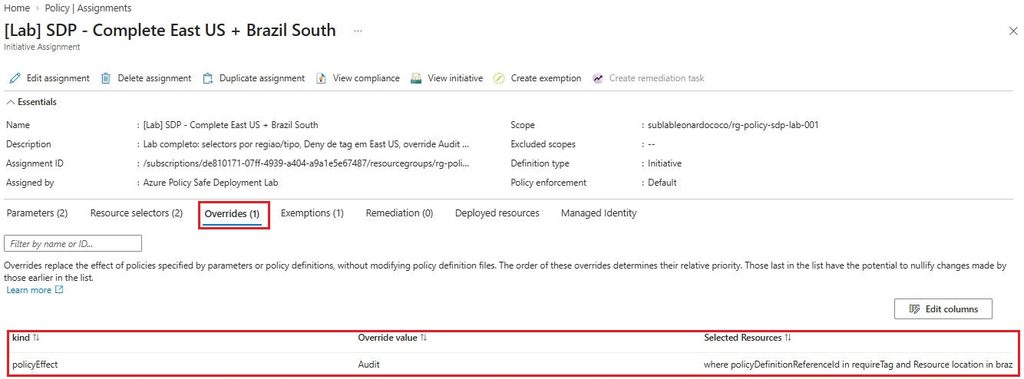Close the assignment blade with X
This screenshot has height=379, width=1024.
tap(1013, 31)
